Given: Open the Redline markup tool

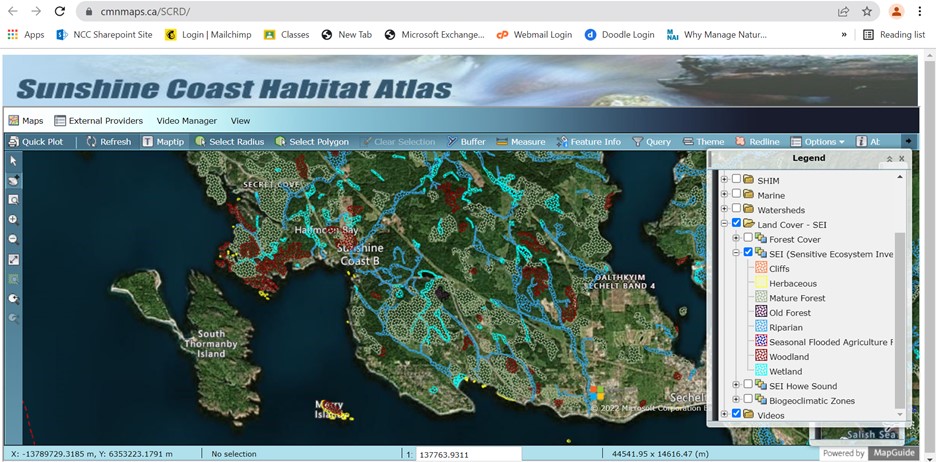Looking at the screenshot, I should [758, 141].
